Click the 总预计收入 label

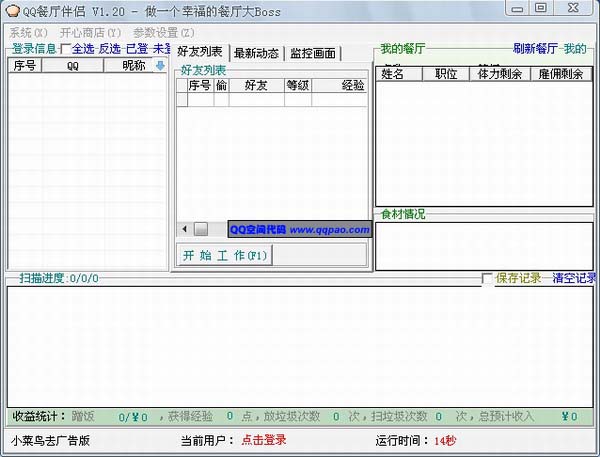tap(506, 416)
